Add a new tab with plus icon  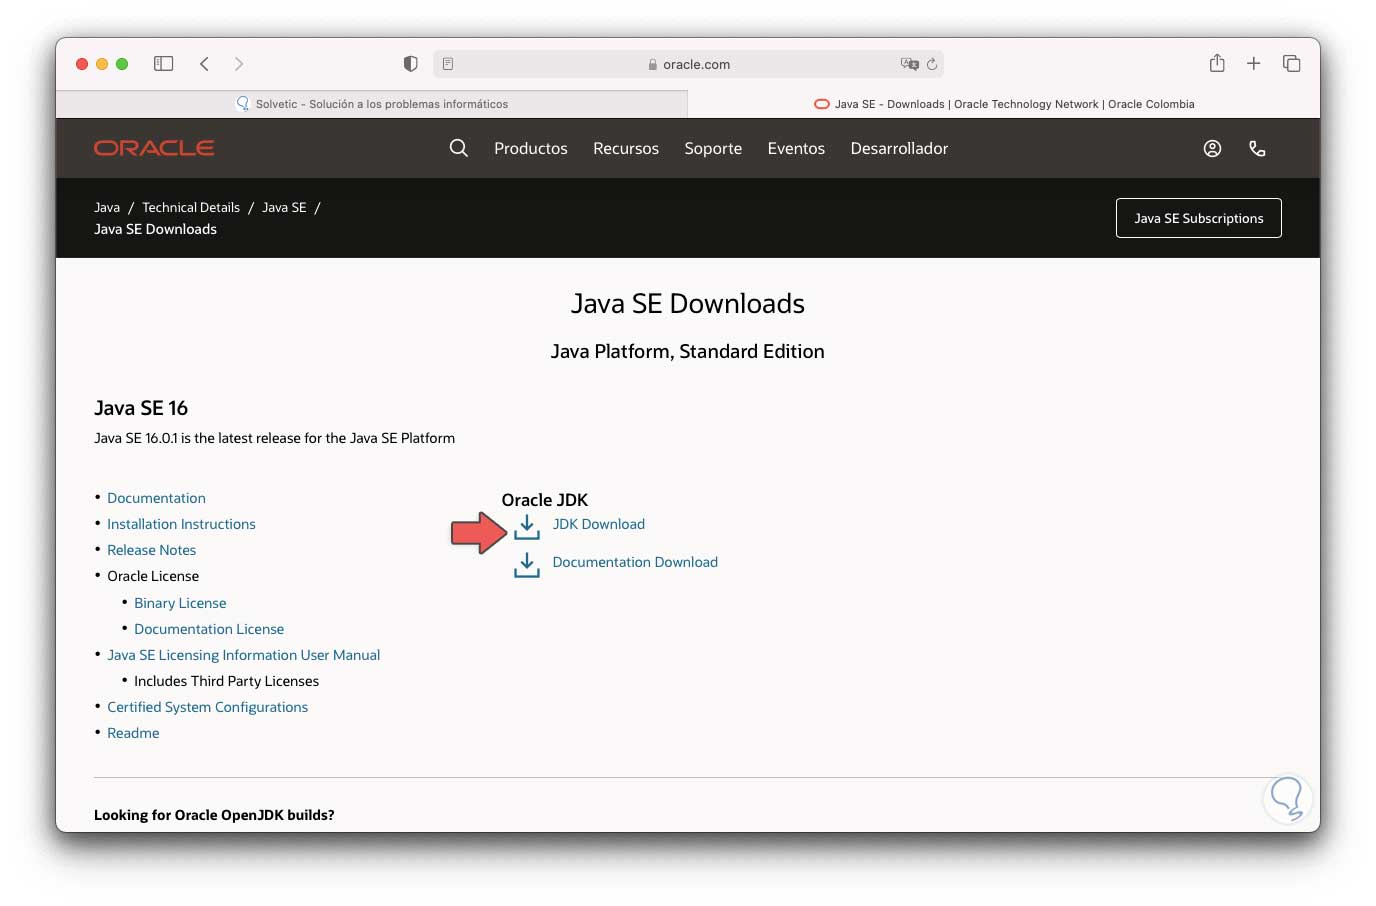coord(1253,64)
